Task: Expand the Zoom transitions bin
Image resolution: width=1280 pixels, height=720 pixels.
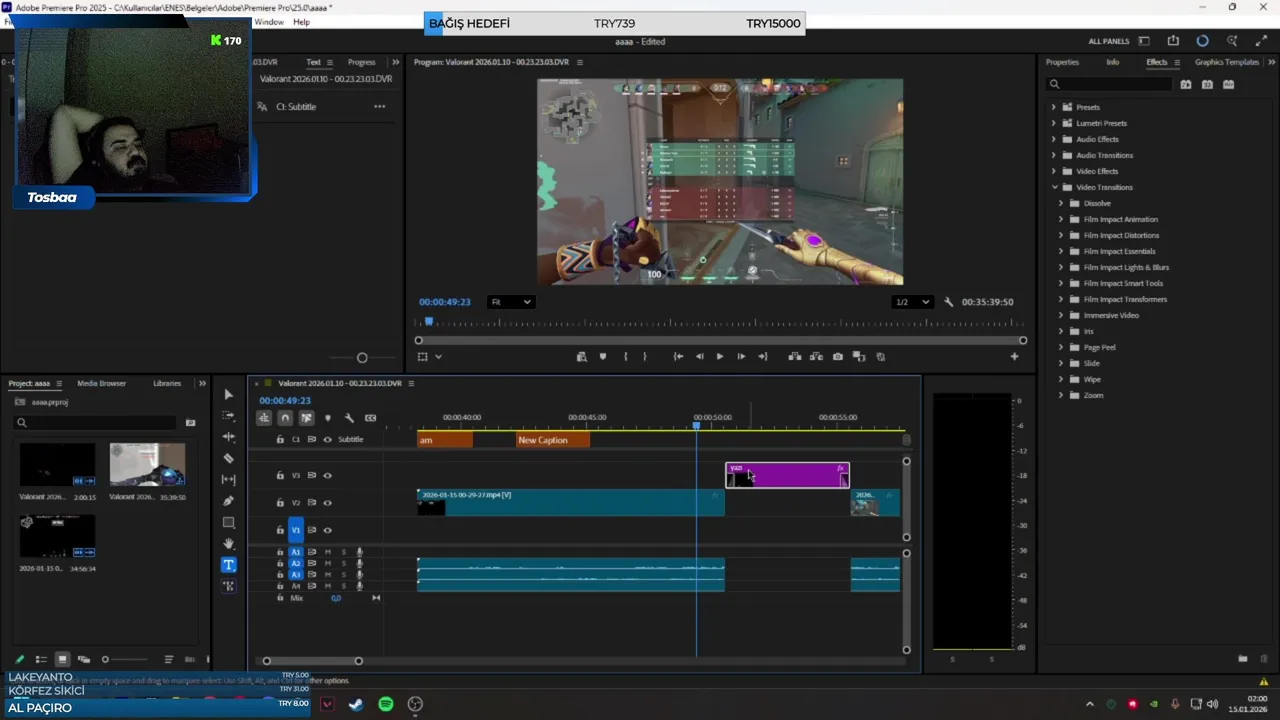Action: (1061, 395)
